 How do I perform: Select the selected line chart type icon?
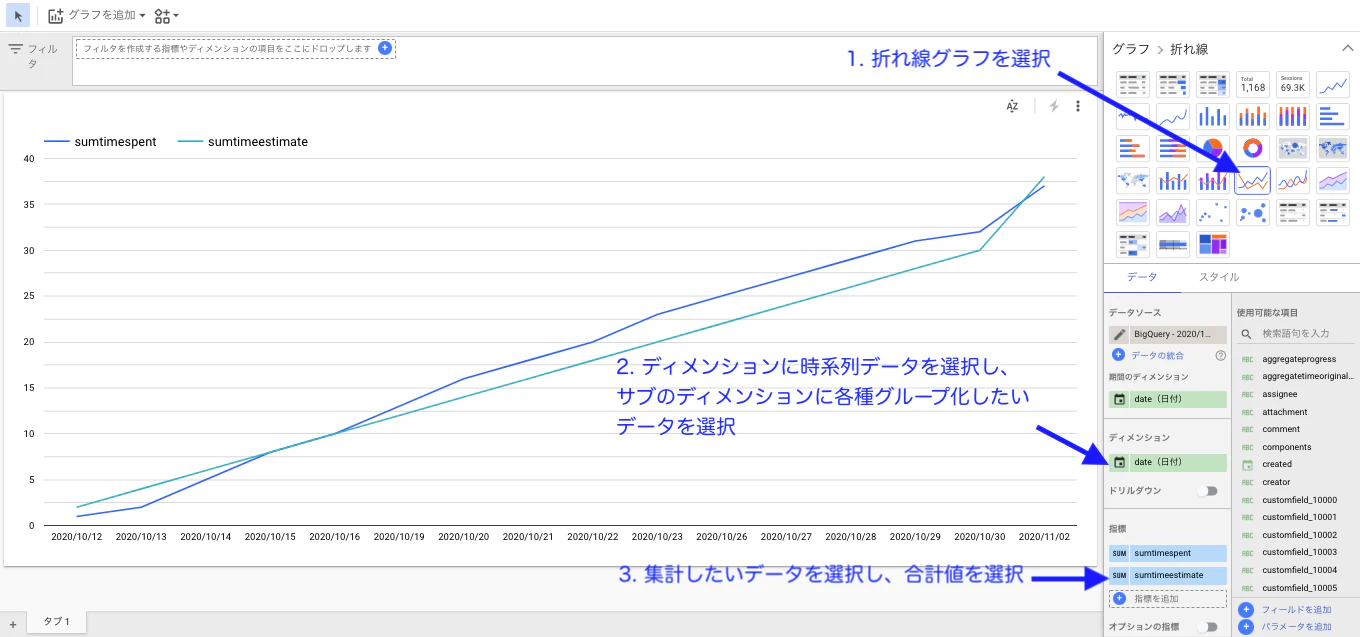(x=1253, y=181)
